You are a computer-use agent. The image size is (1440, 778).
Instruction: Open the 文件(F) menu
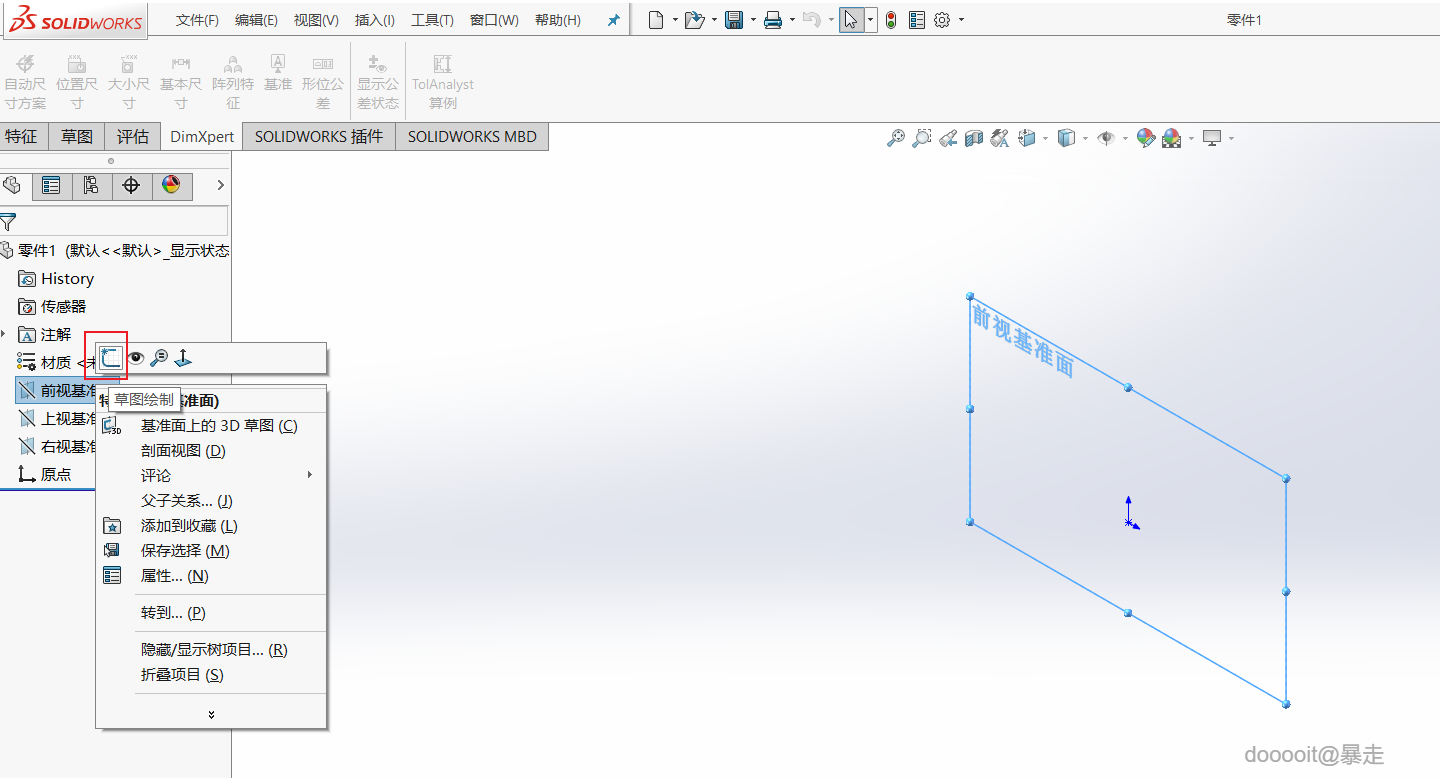(197, 20)
